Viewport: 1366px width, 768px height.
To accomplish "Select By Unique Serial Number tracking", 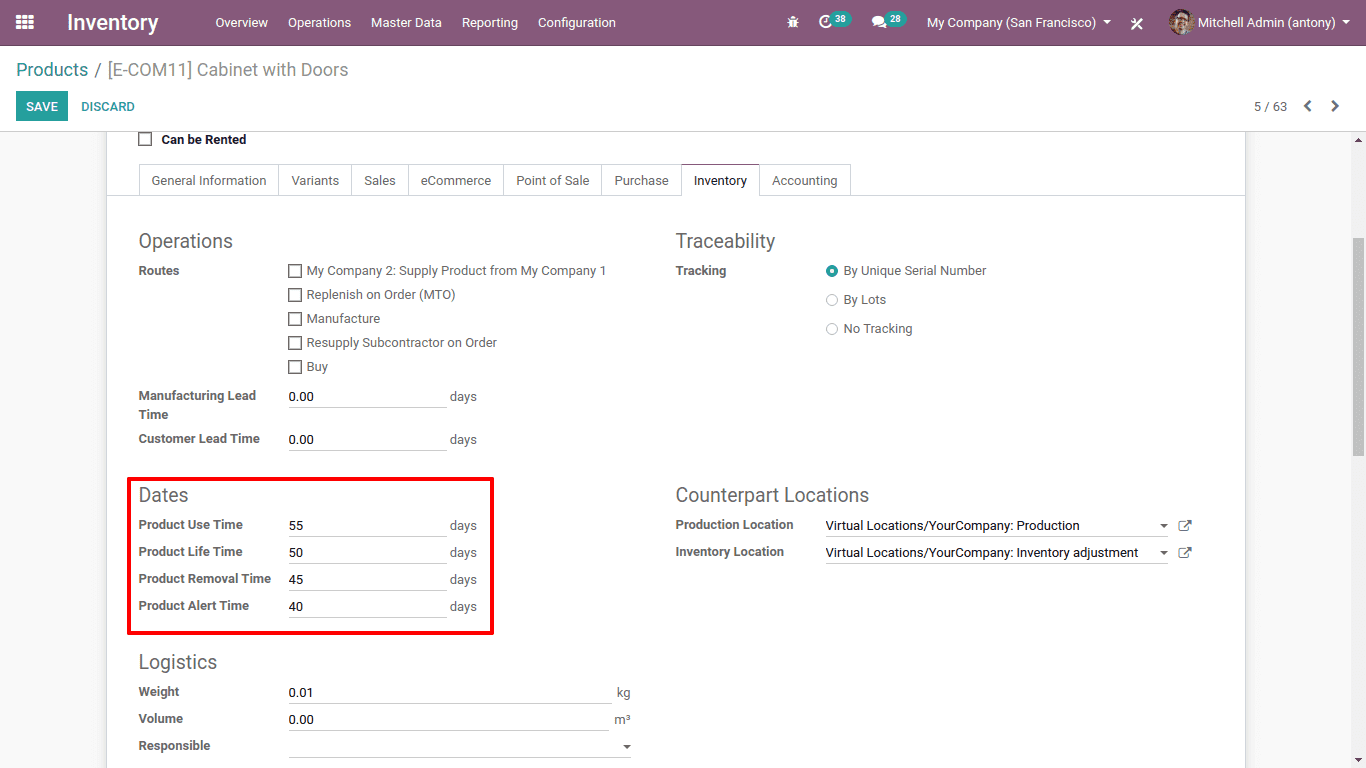I will point(832,271).
